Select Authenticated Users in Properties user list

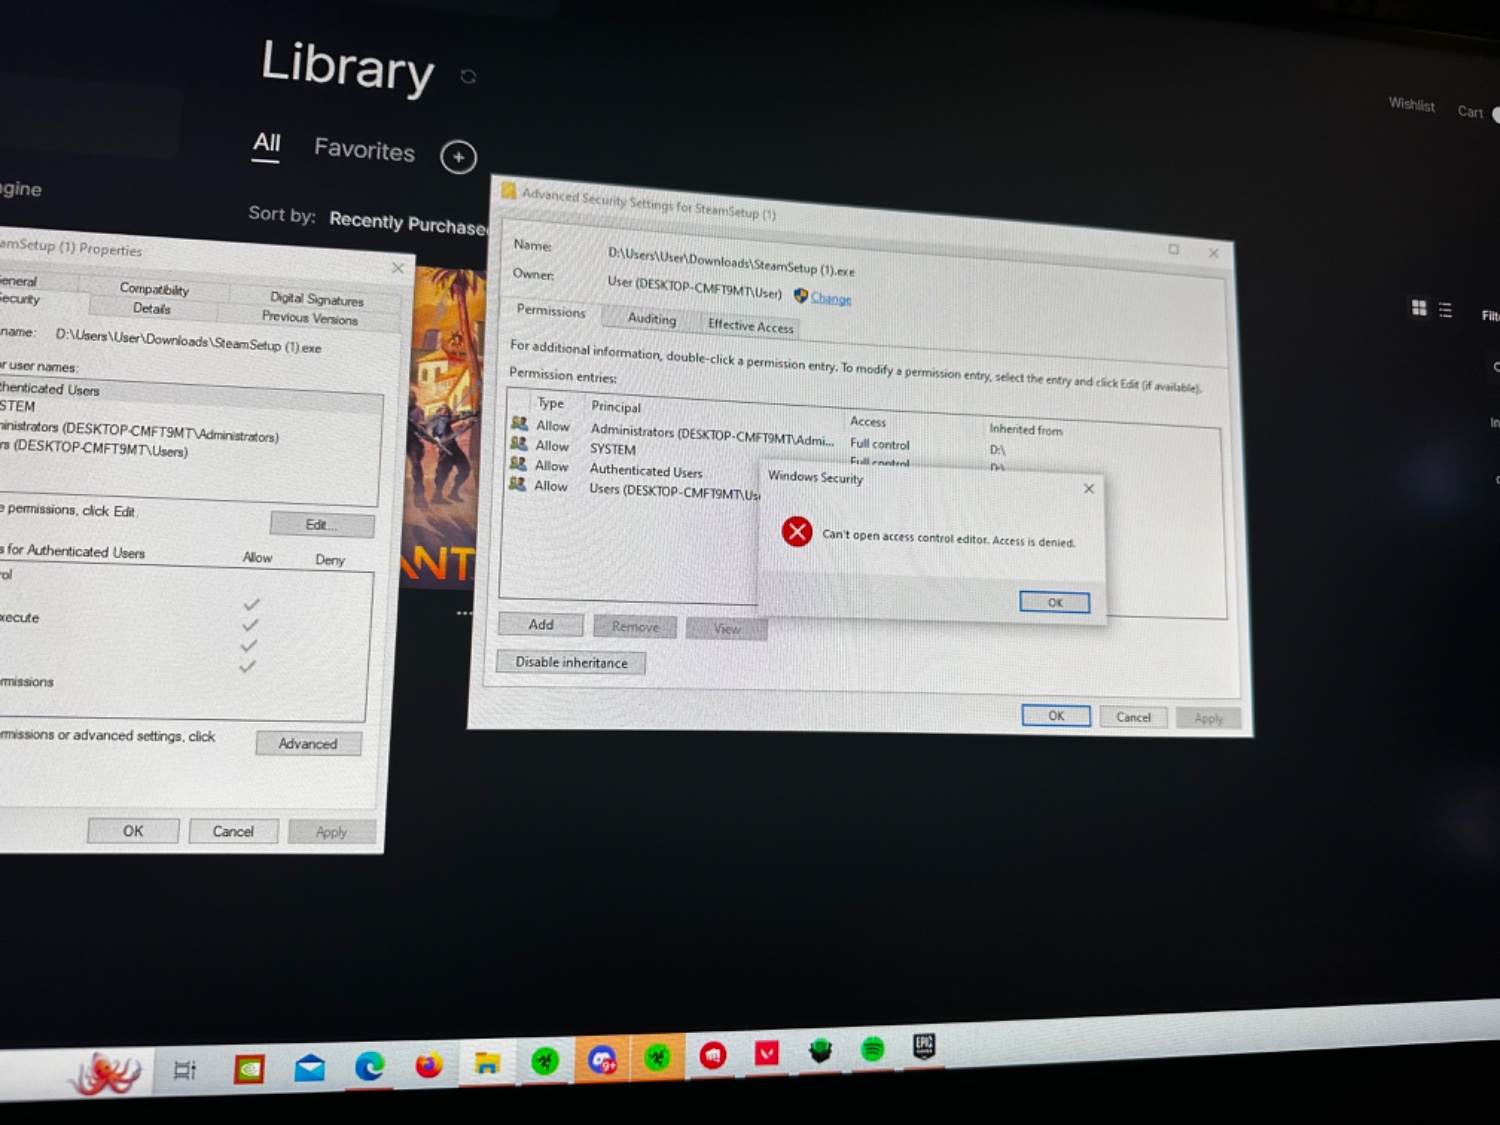coord(188,389)
